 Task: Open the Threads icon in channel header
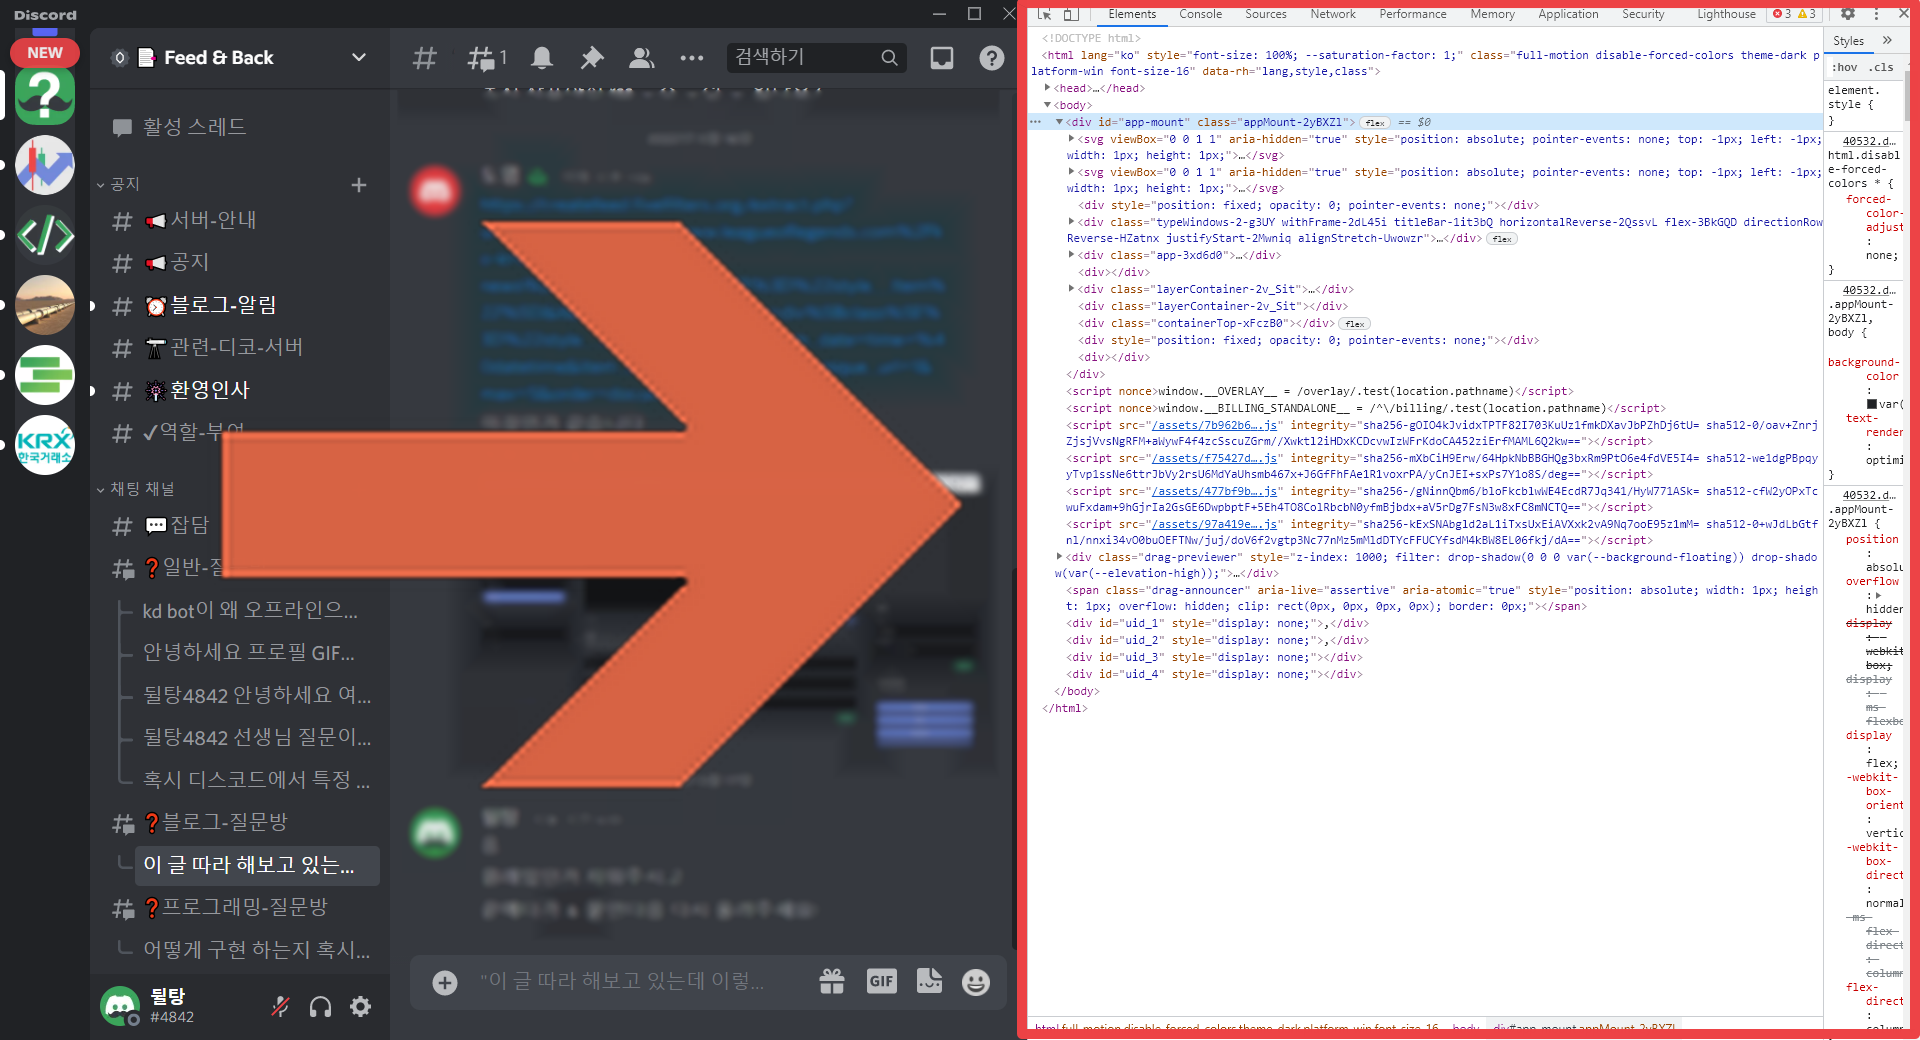pyautogui.click(x=487, y=58)
